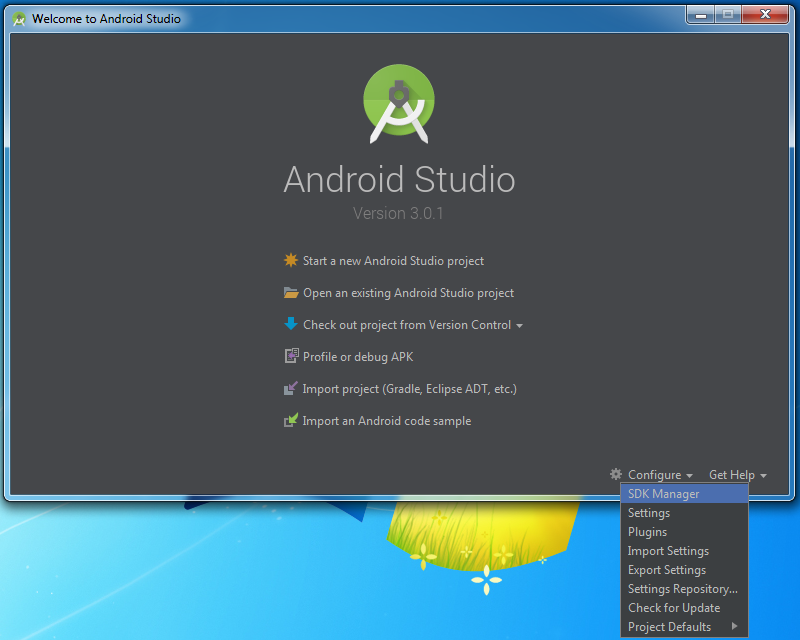Click the folder icon for opening existing project

tap(291, 293)
